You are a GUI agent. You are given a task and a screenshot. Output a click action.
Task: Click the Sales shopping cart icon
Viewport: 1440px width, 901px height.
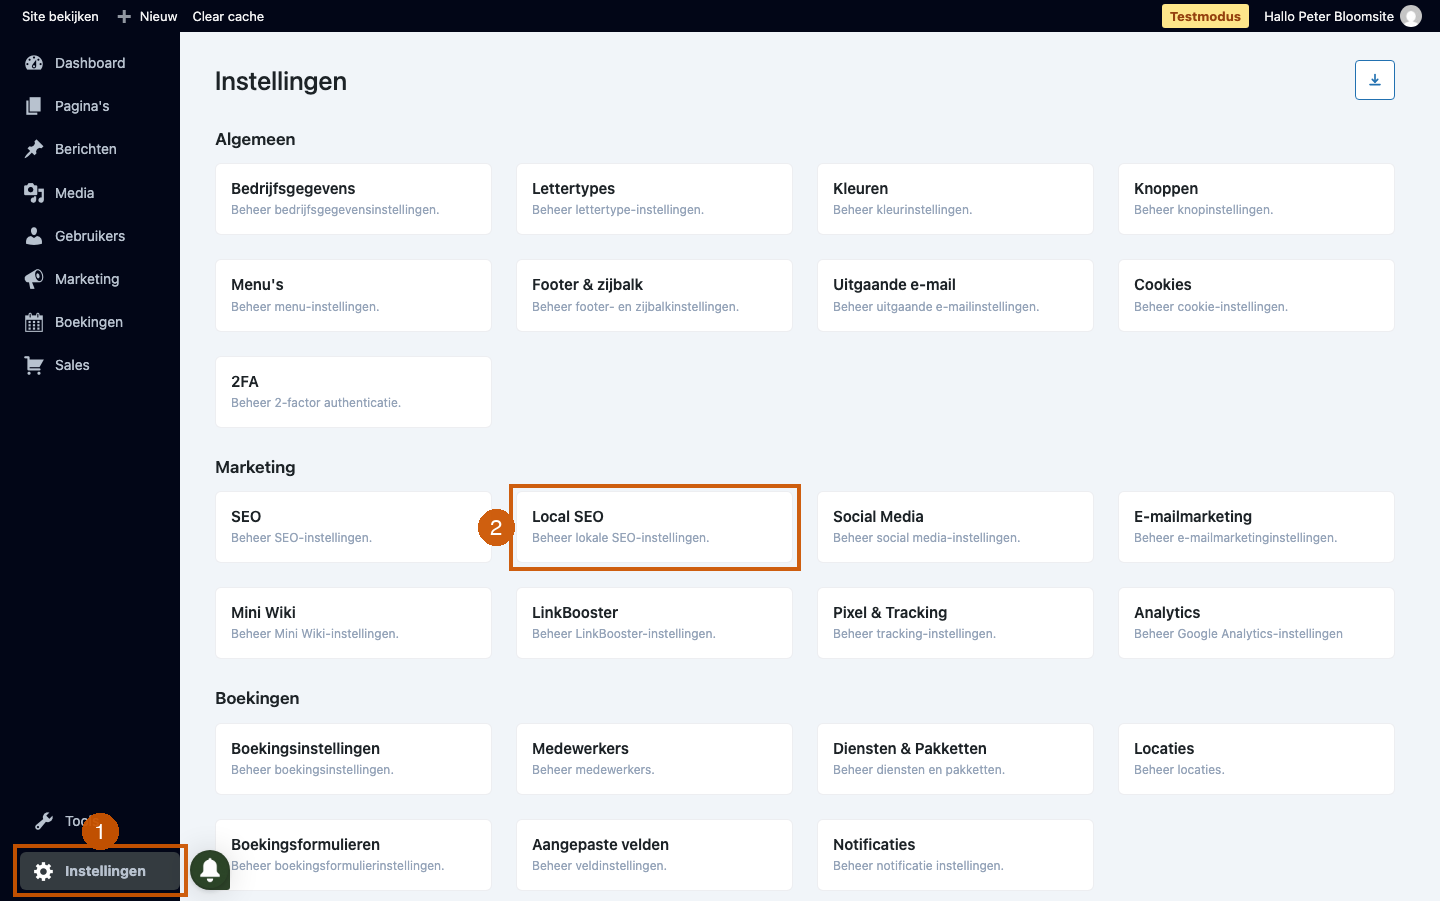tap(34, 365)
